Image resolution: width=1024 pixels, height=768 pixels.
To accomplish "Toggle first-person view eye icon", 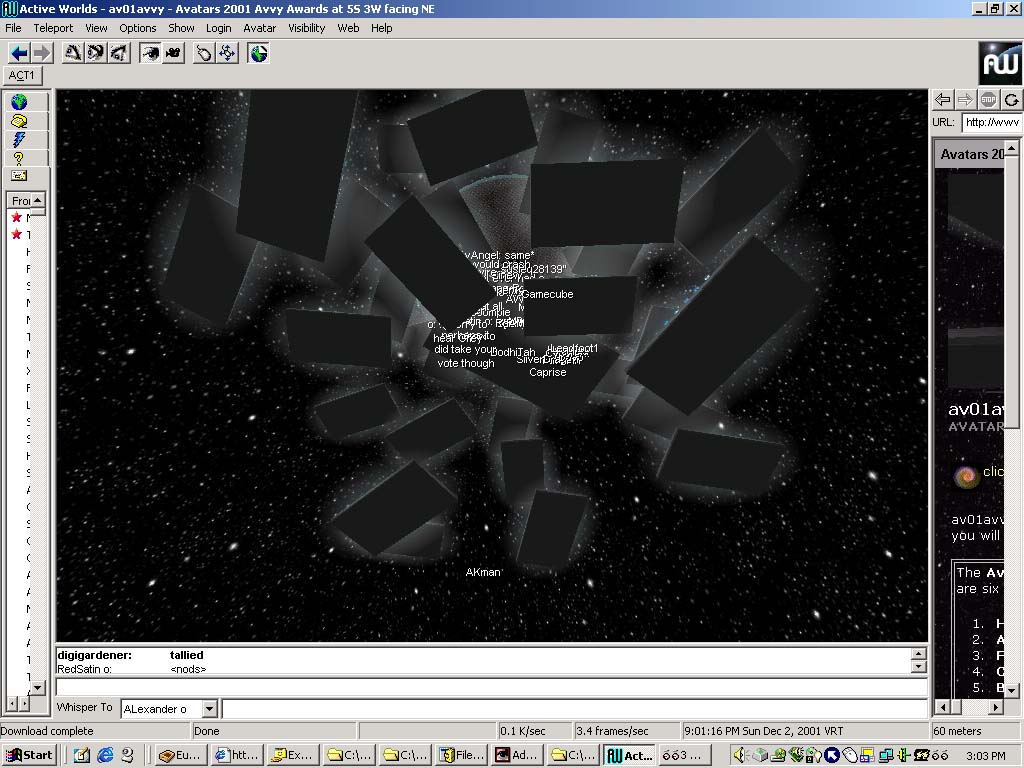I will (150, 53).
